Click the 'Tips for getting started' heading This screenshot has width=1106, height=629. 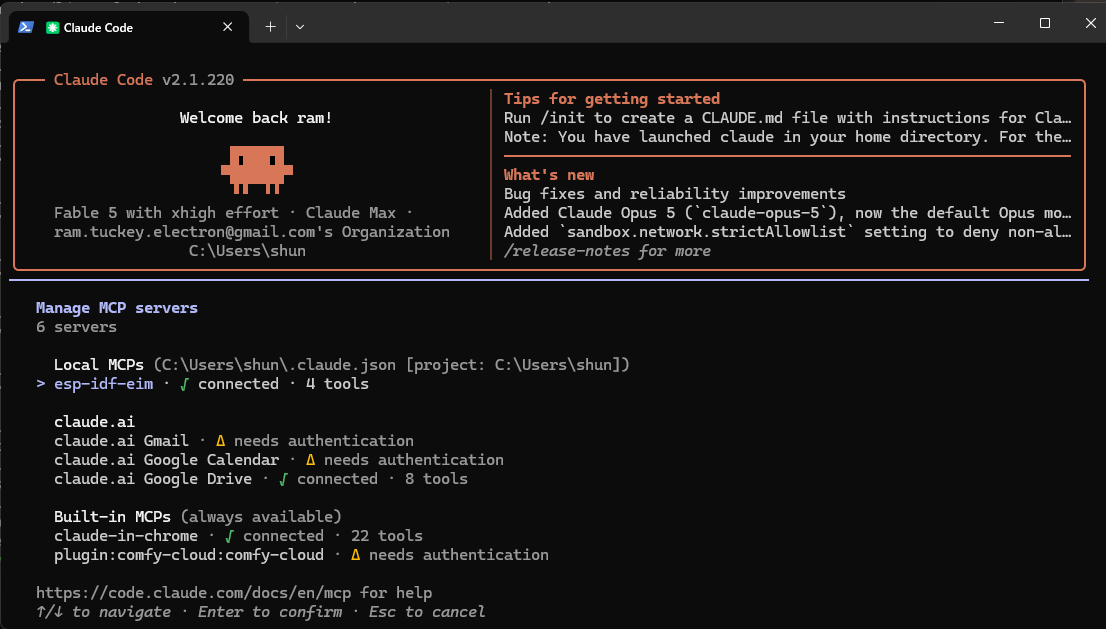(x=612, y=99)
